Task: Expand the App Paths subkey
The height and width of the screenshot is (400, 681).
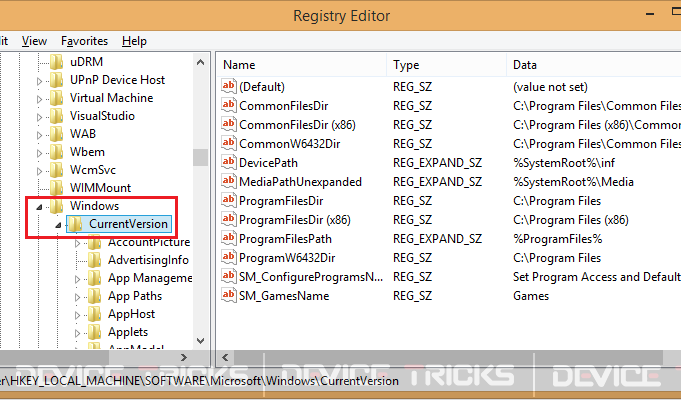Action: [77, 297]
